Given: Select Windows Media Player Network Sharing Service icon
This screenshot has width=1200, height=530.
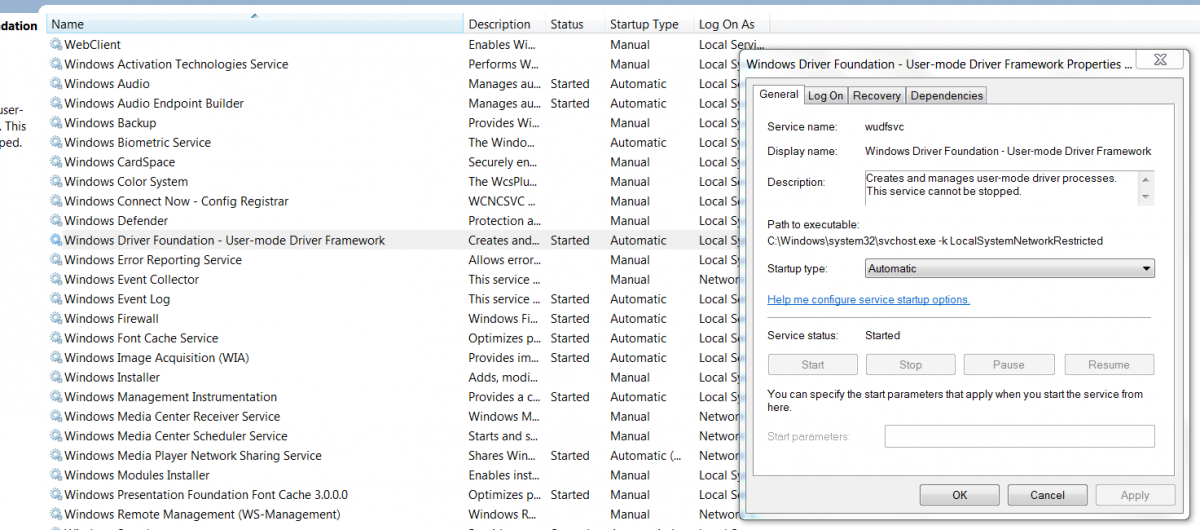Looking at the screenshot, I should 56,456.
